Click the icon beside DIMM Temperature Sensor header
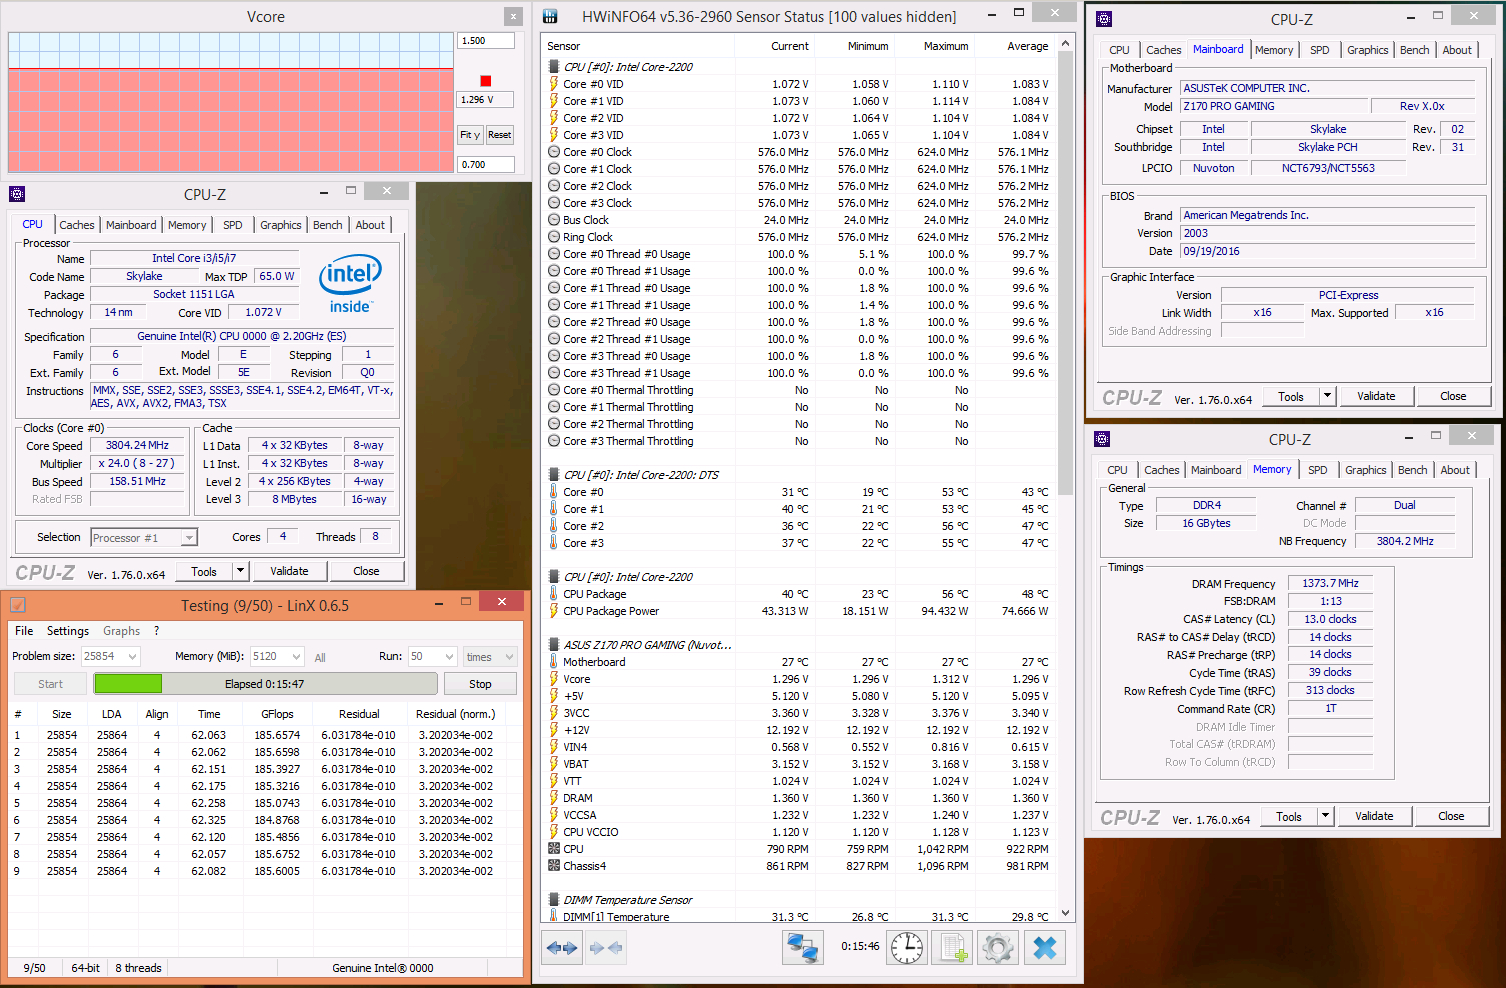The image size is (1506, 988). point(554,900)
